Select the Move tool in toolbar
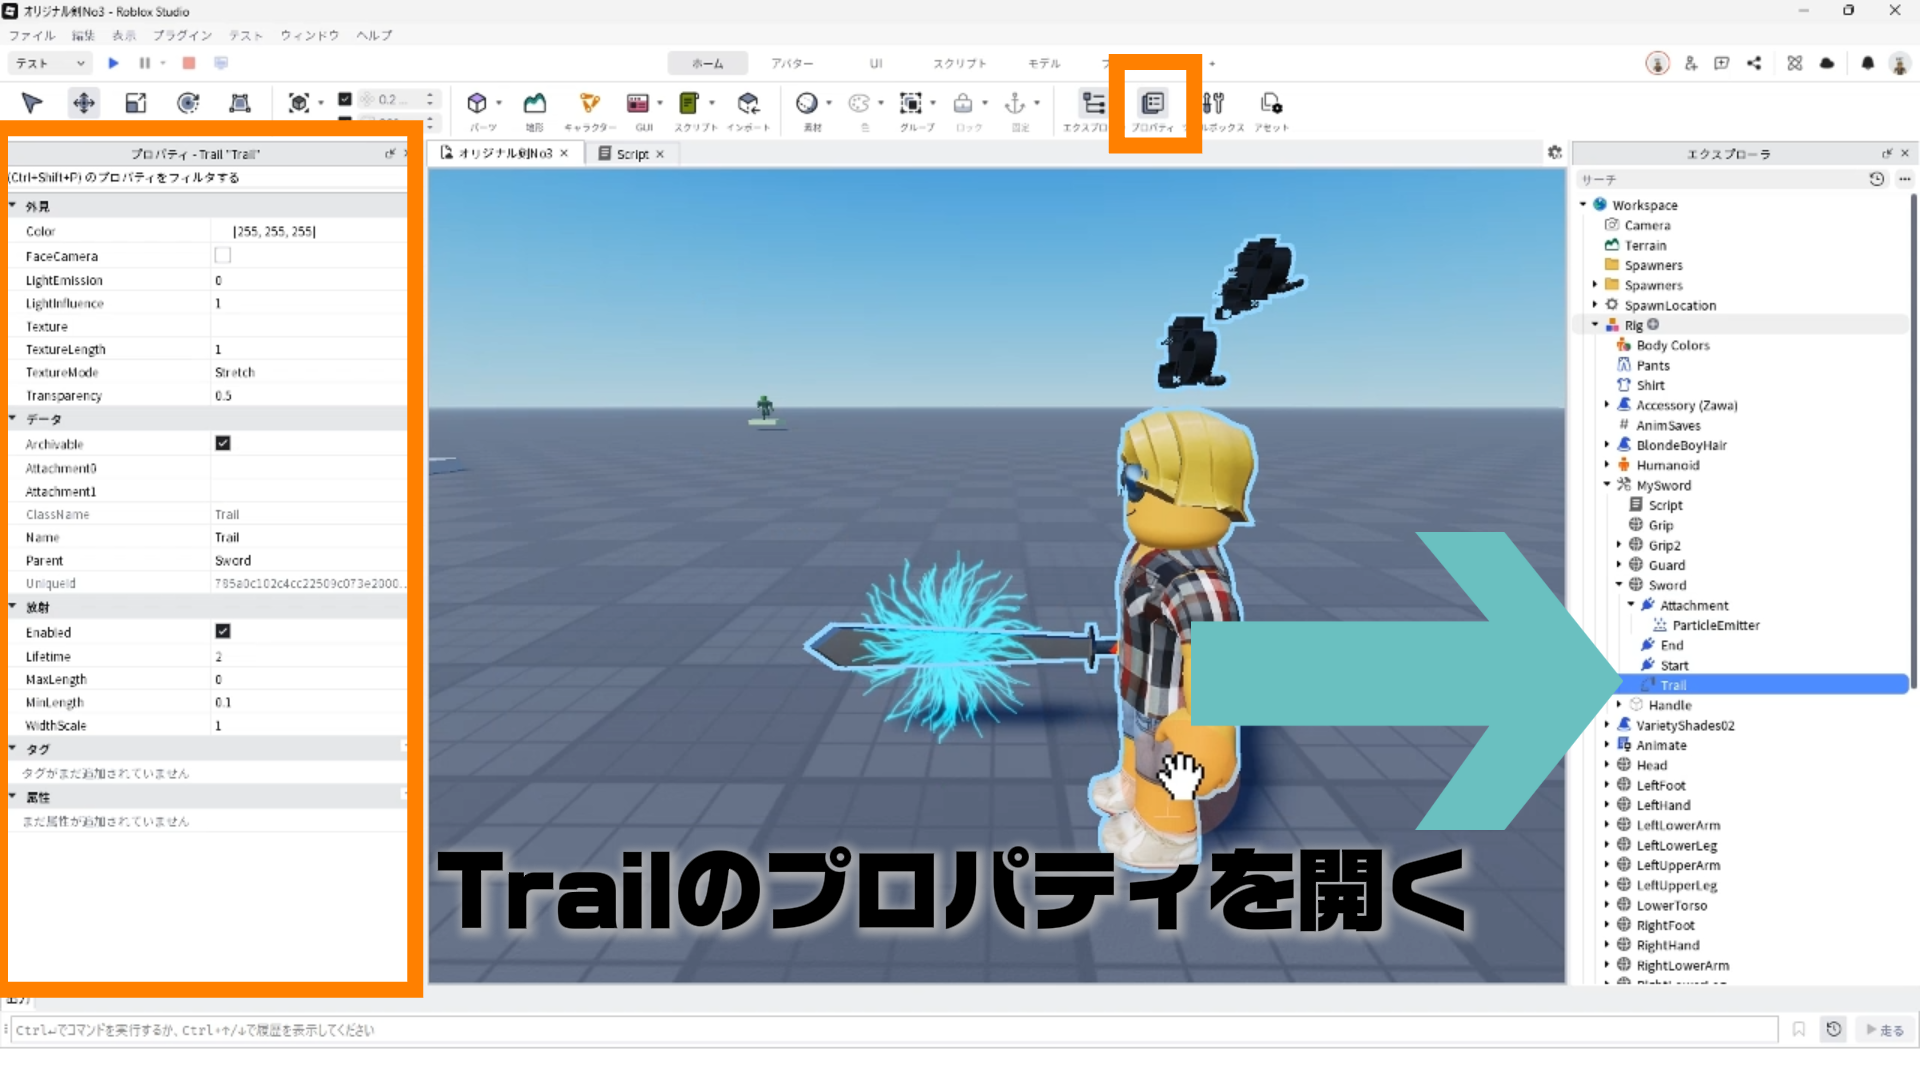 (x=84, y=103)
